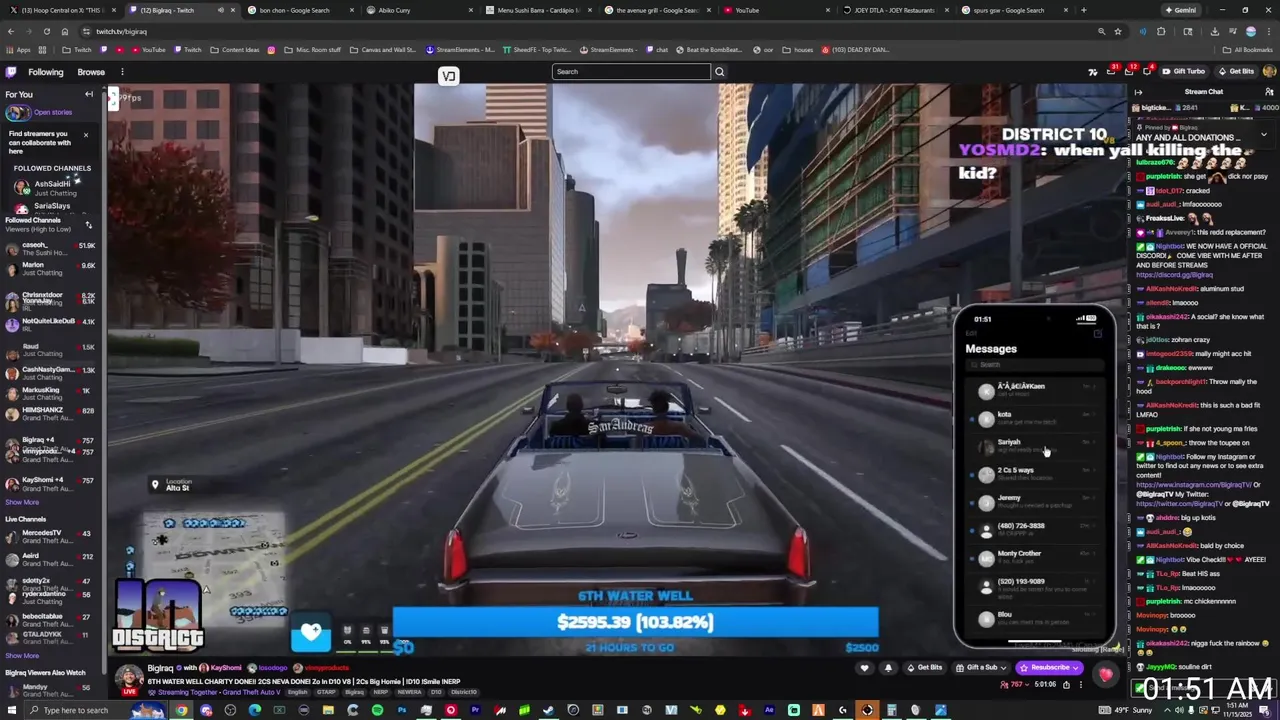This screenshot has width=1280, height=720.
Task: Open BigIraq streamer avatar with LIVE badge
Action: coord(129,680)
